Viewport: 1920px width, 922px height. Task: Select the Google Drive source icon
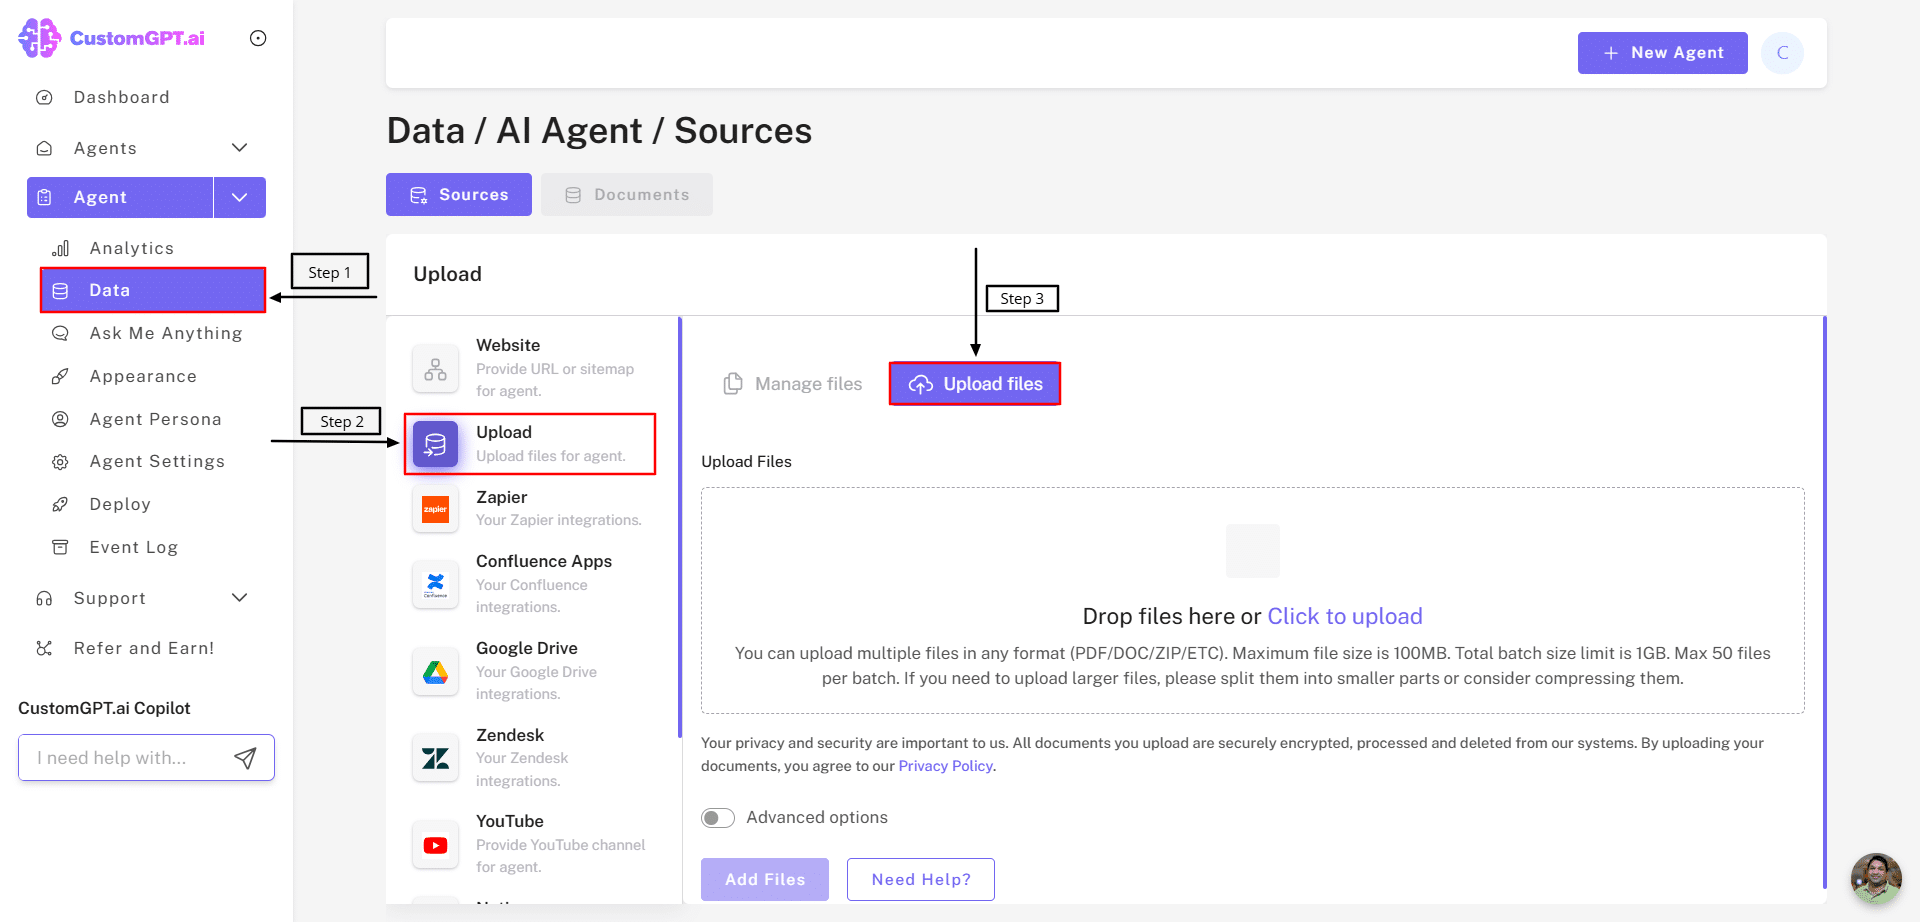pos(435,672)
